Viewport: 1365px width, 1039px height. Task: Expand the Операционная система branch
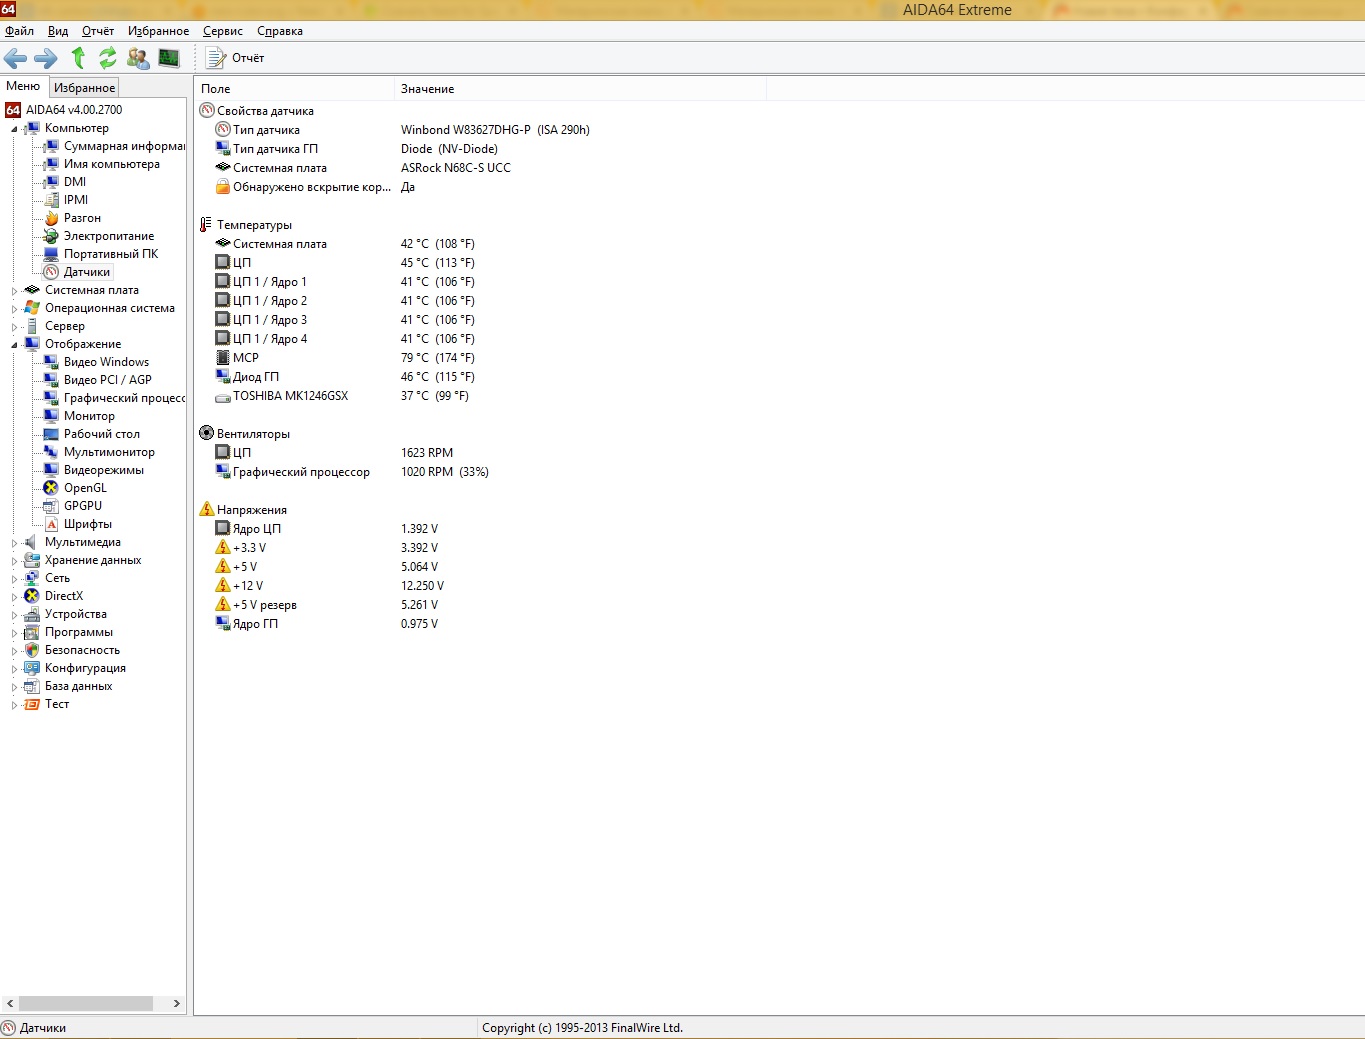(x=14, y=309)
